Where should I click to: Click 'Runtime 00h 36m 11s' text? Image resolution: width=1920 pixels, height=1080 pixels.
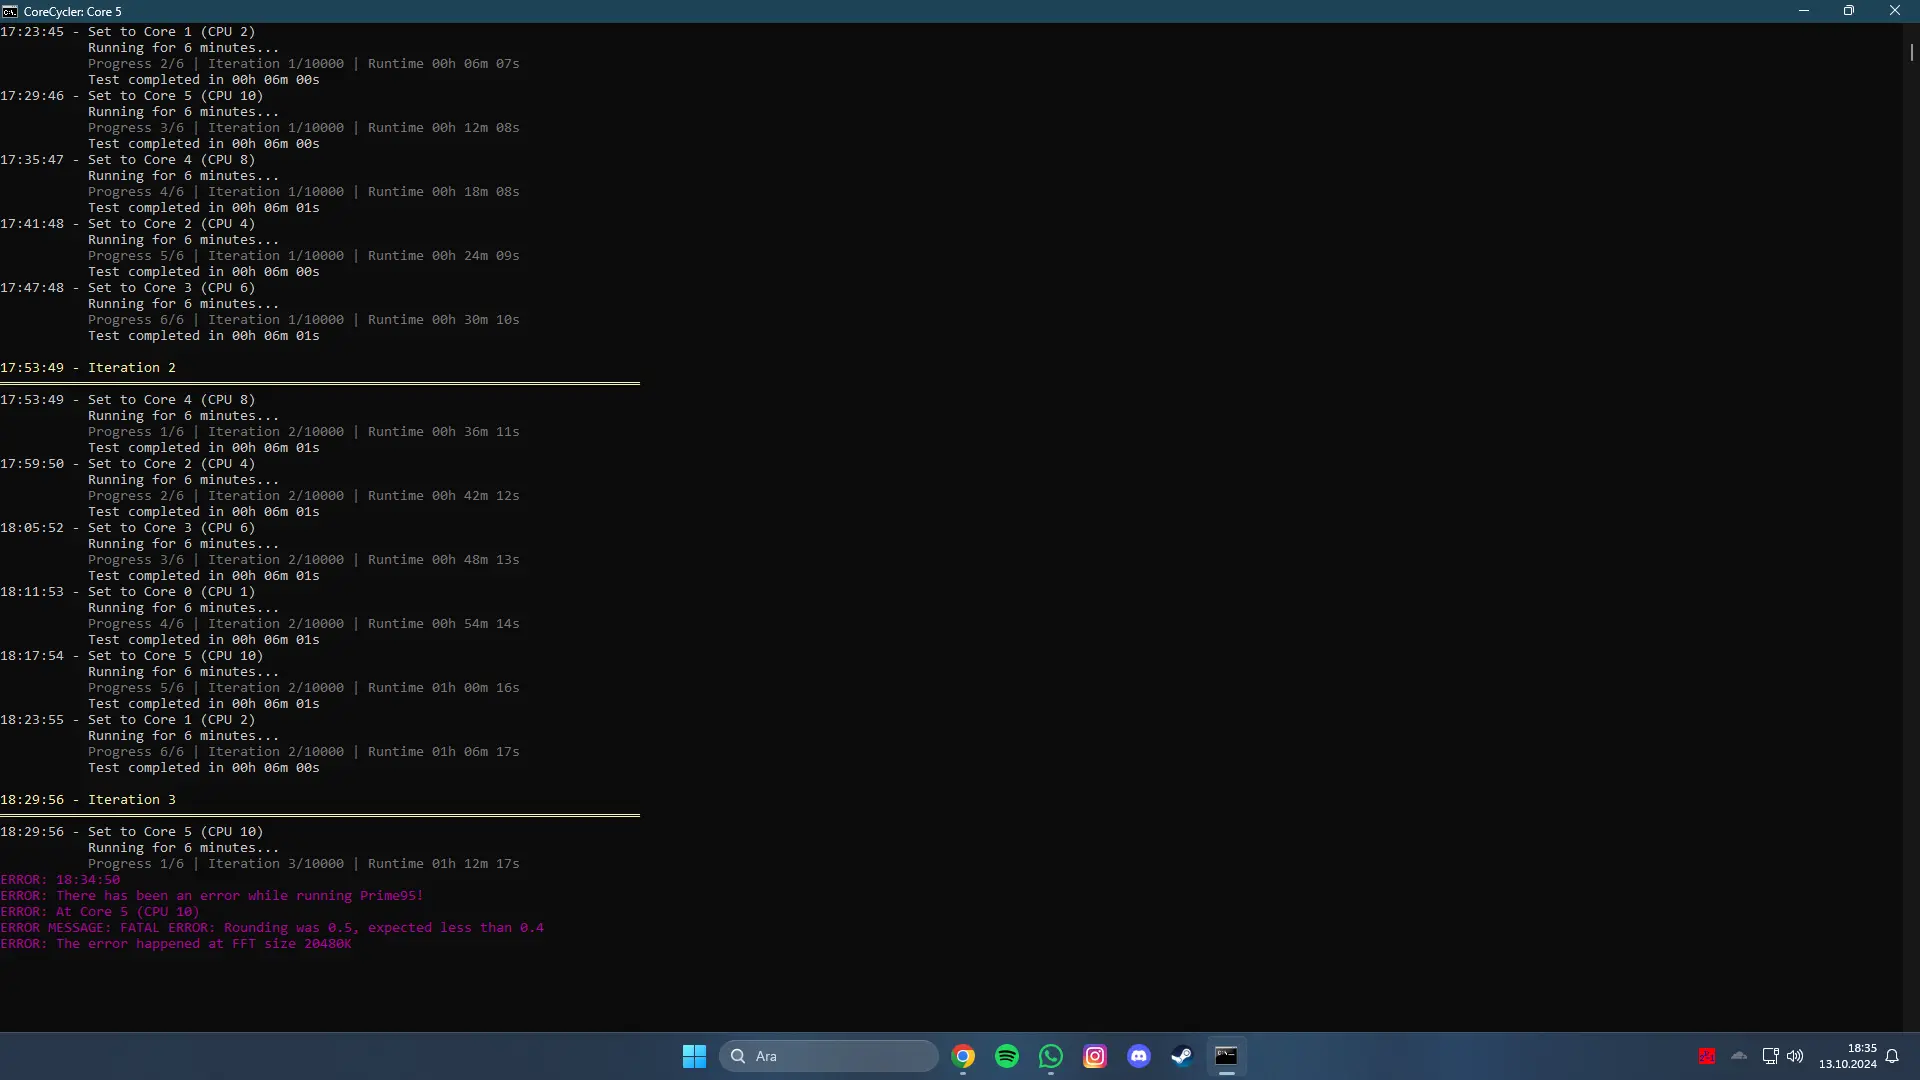pos(444,432)
